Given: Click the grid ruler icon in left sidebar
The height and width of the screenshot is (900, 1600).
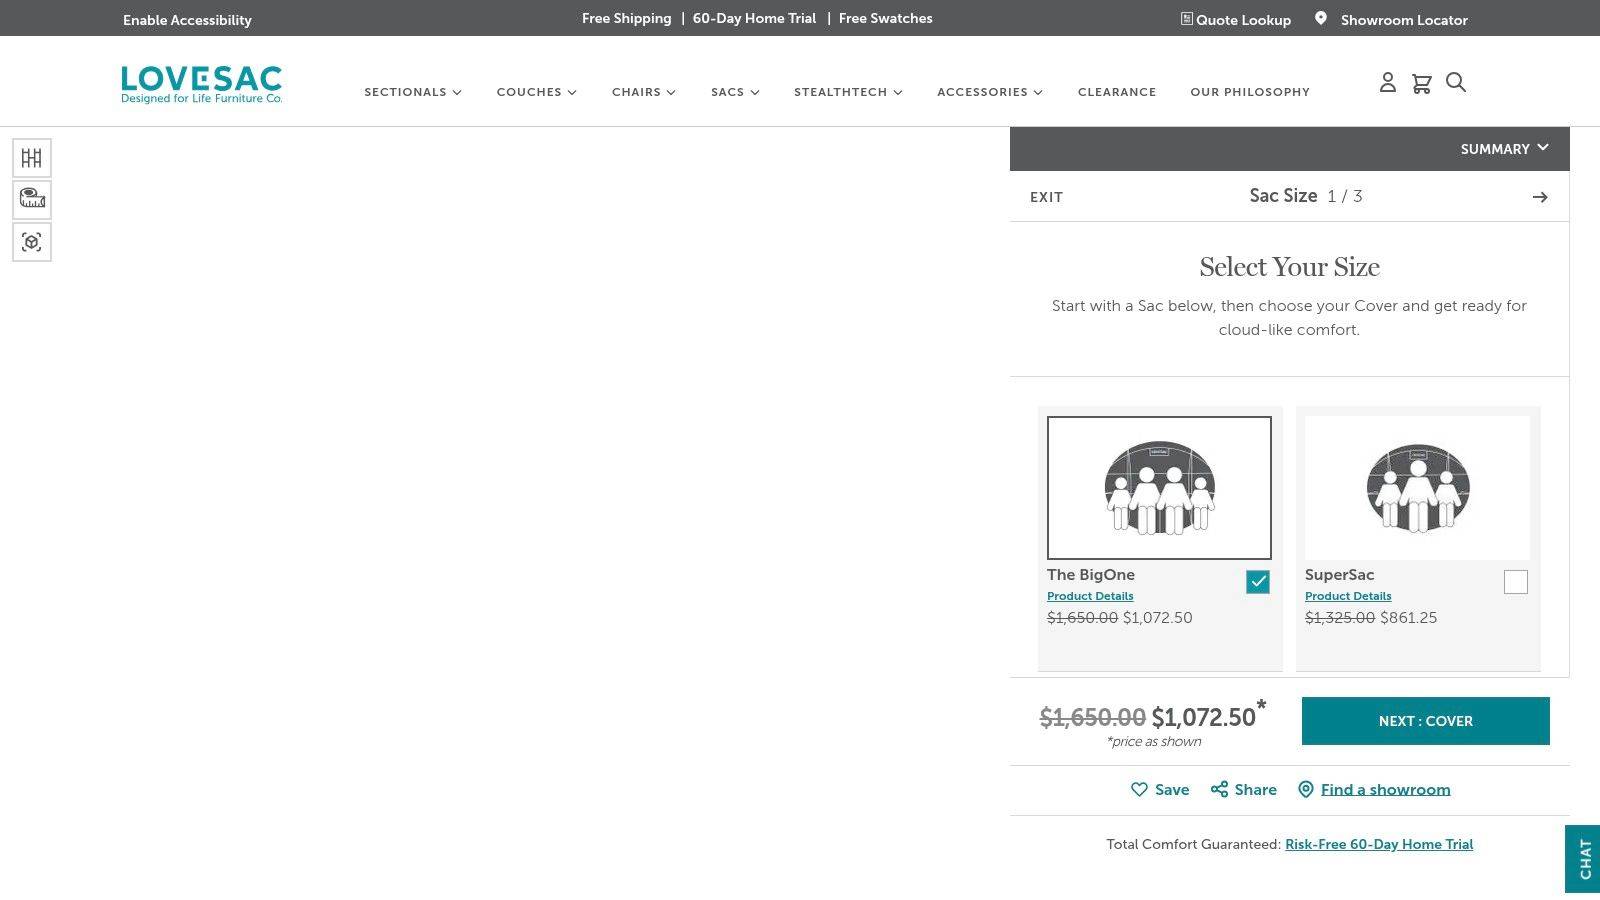Looking at the screenshot, I should 32,158.
